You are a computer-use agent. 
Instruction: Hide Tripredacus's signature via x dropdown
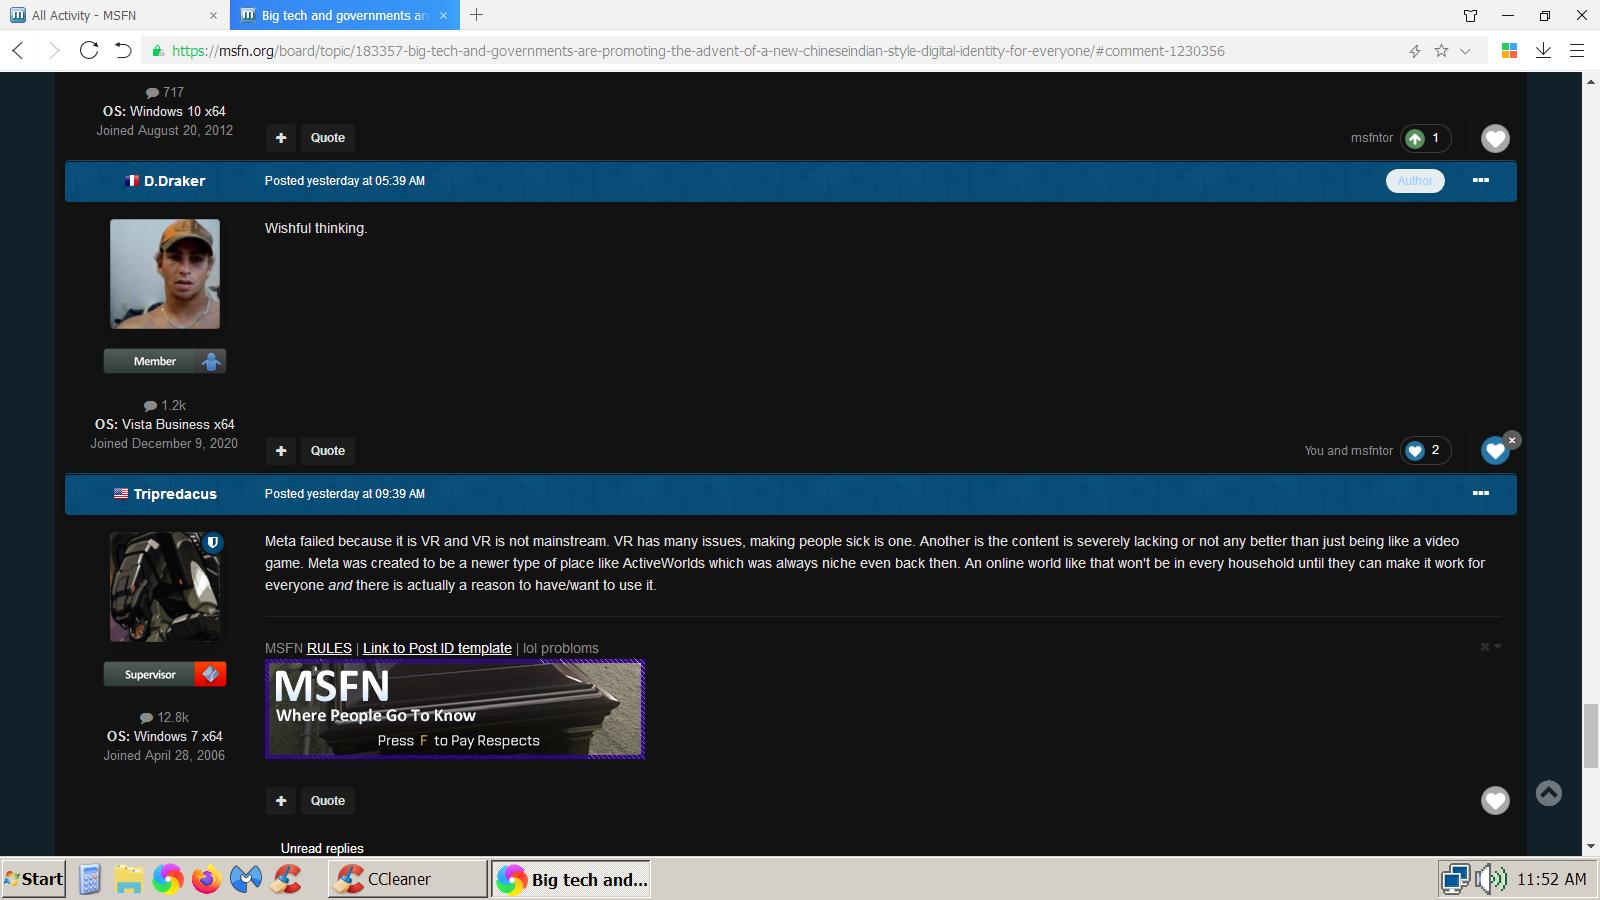pos(1490,647)
